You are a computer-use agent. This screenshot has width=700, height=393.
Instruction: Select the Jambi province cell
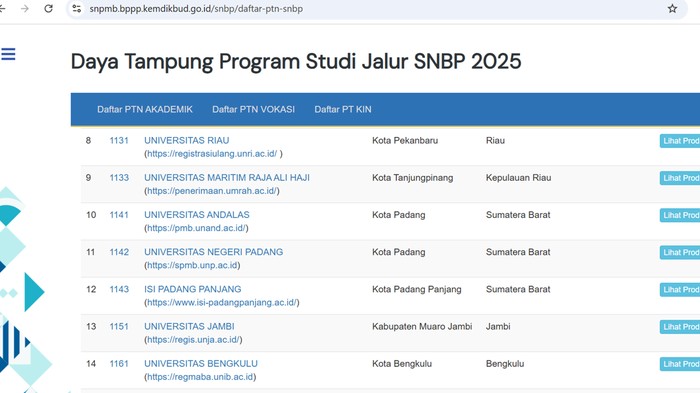click(x=498, y=326)
